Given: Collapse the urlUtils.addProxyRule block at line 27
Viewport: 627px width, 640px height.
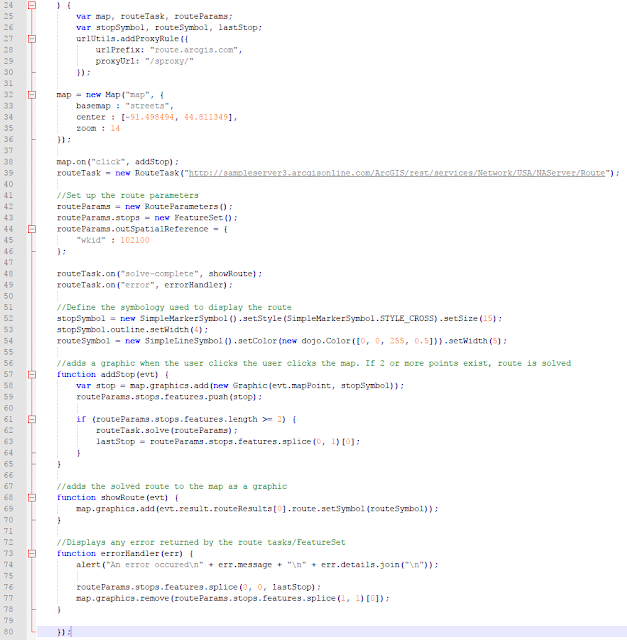Looking at the screenshot, I should coord(32,39).
